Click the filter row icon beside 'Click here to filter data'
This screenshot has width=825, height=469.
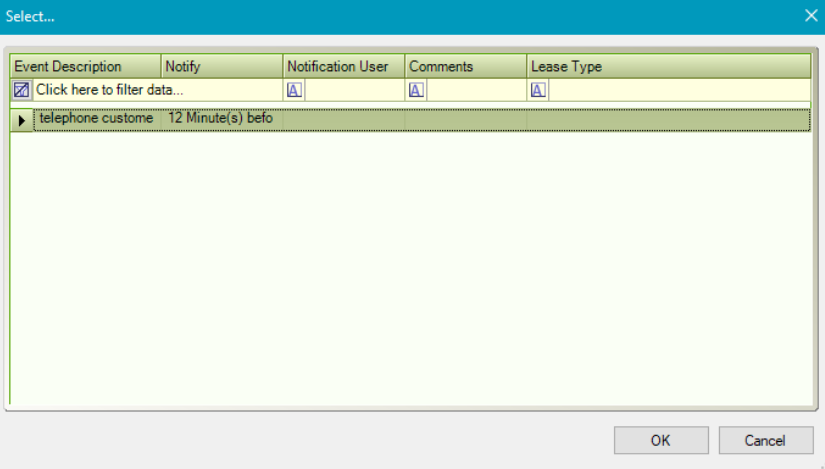coord(22,90)
